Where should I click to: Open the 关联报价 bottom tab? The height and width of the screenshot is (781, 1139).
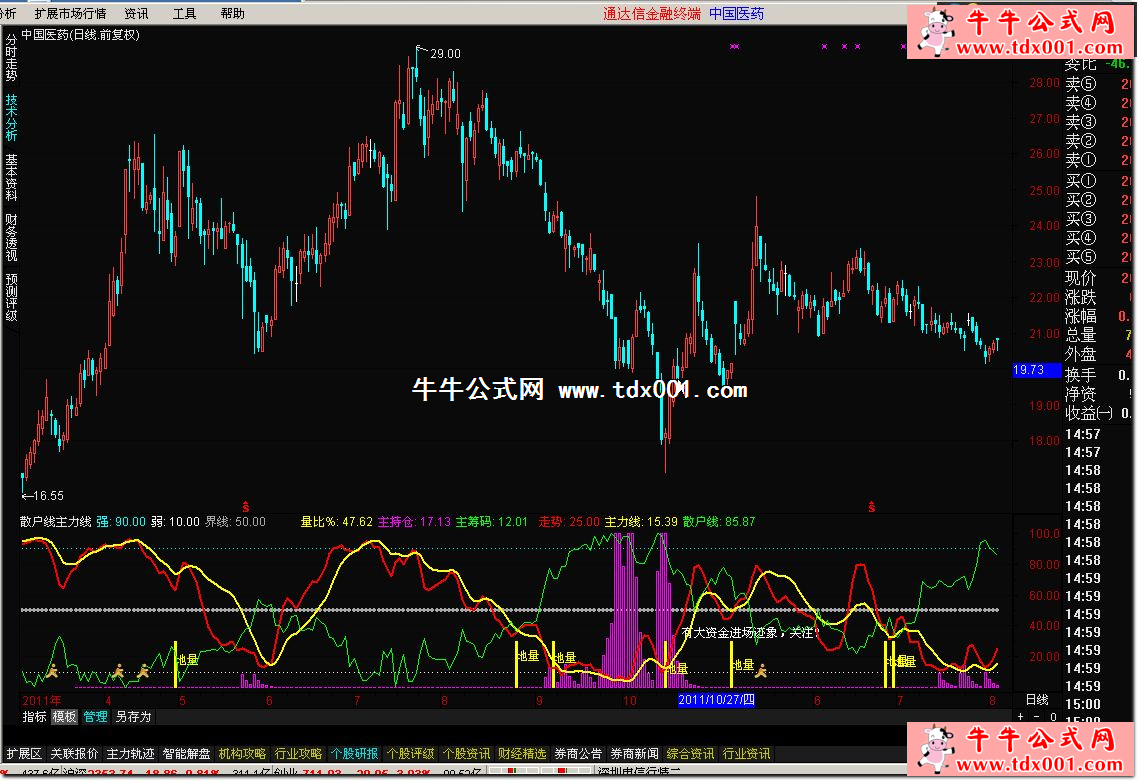74,753
